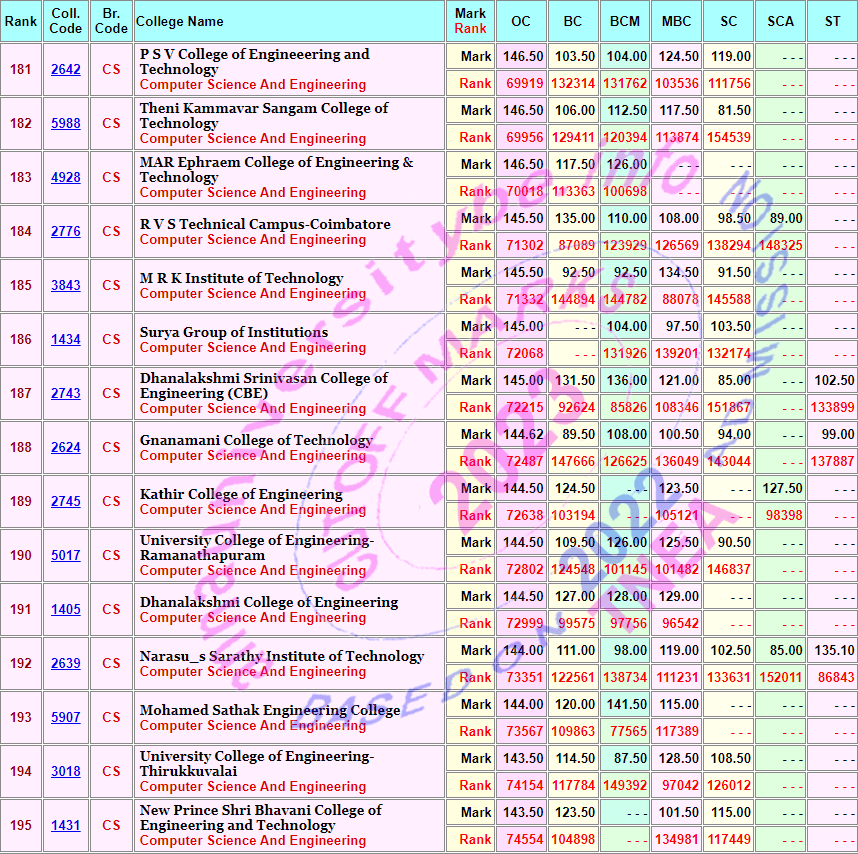This screenshot has width=858, height=854.
Task: Open college code 2642 link
Action: coord(66,70)
